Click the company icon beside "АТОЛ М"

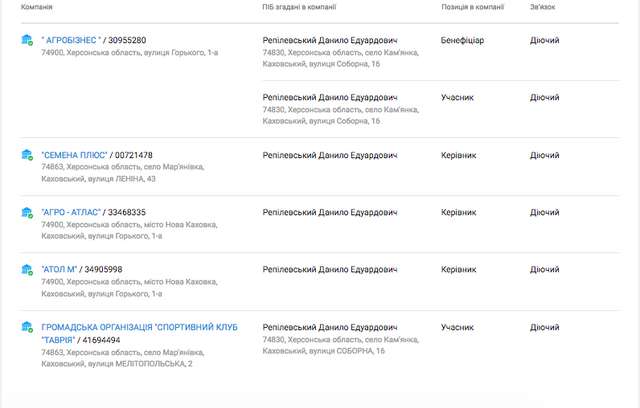click(27, 270)
